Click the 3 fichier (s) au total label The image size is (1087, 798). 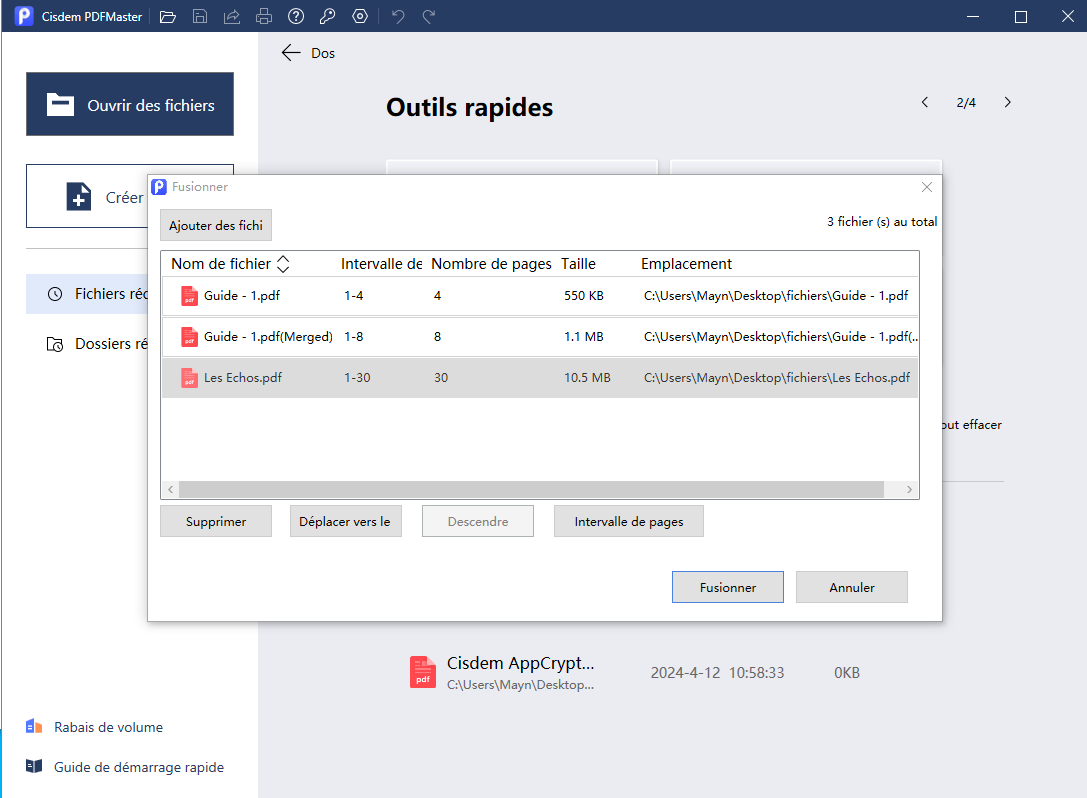coord(882,222)
